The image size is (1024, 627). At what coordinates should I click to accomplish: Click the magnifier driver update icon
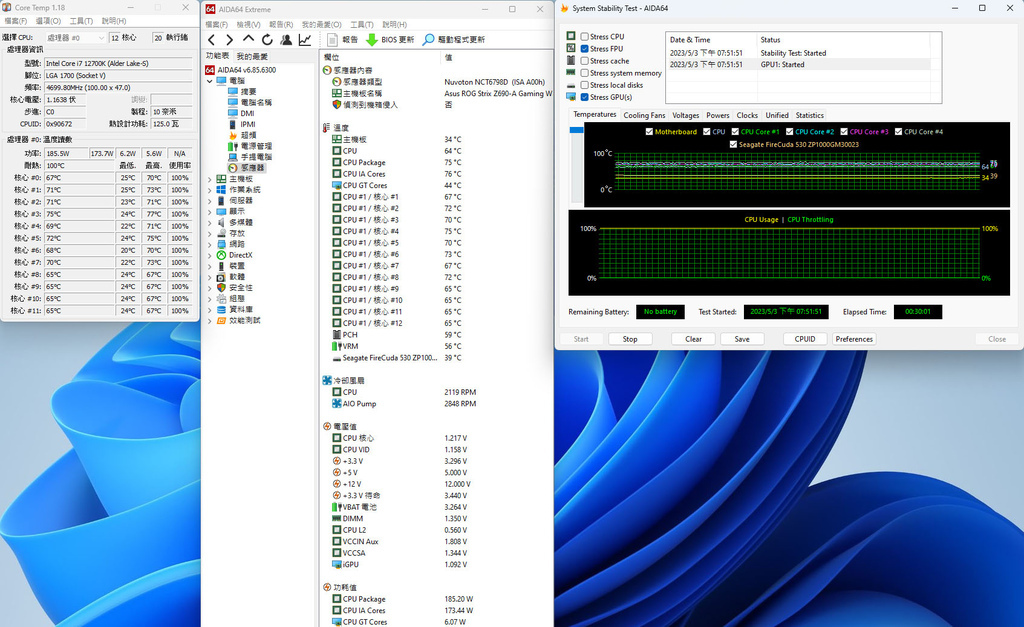428,40
